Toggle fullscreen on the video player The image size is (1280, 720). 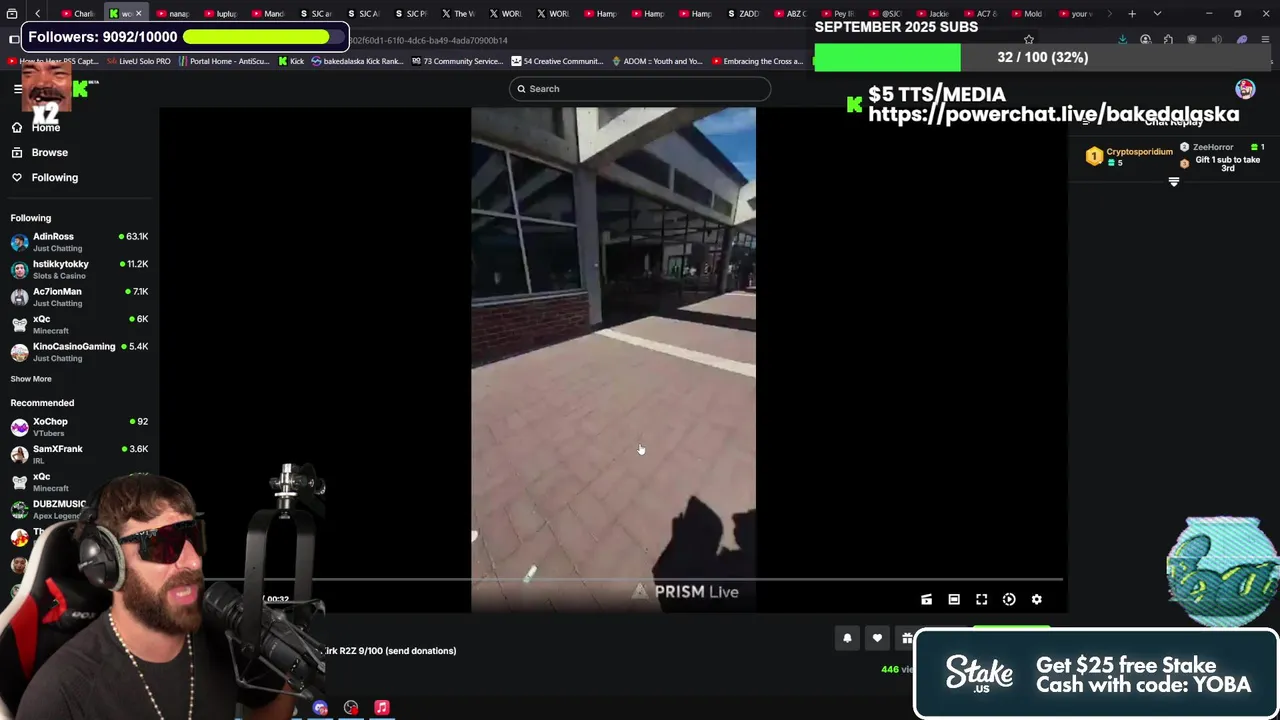tap(982, 600)
